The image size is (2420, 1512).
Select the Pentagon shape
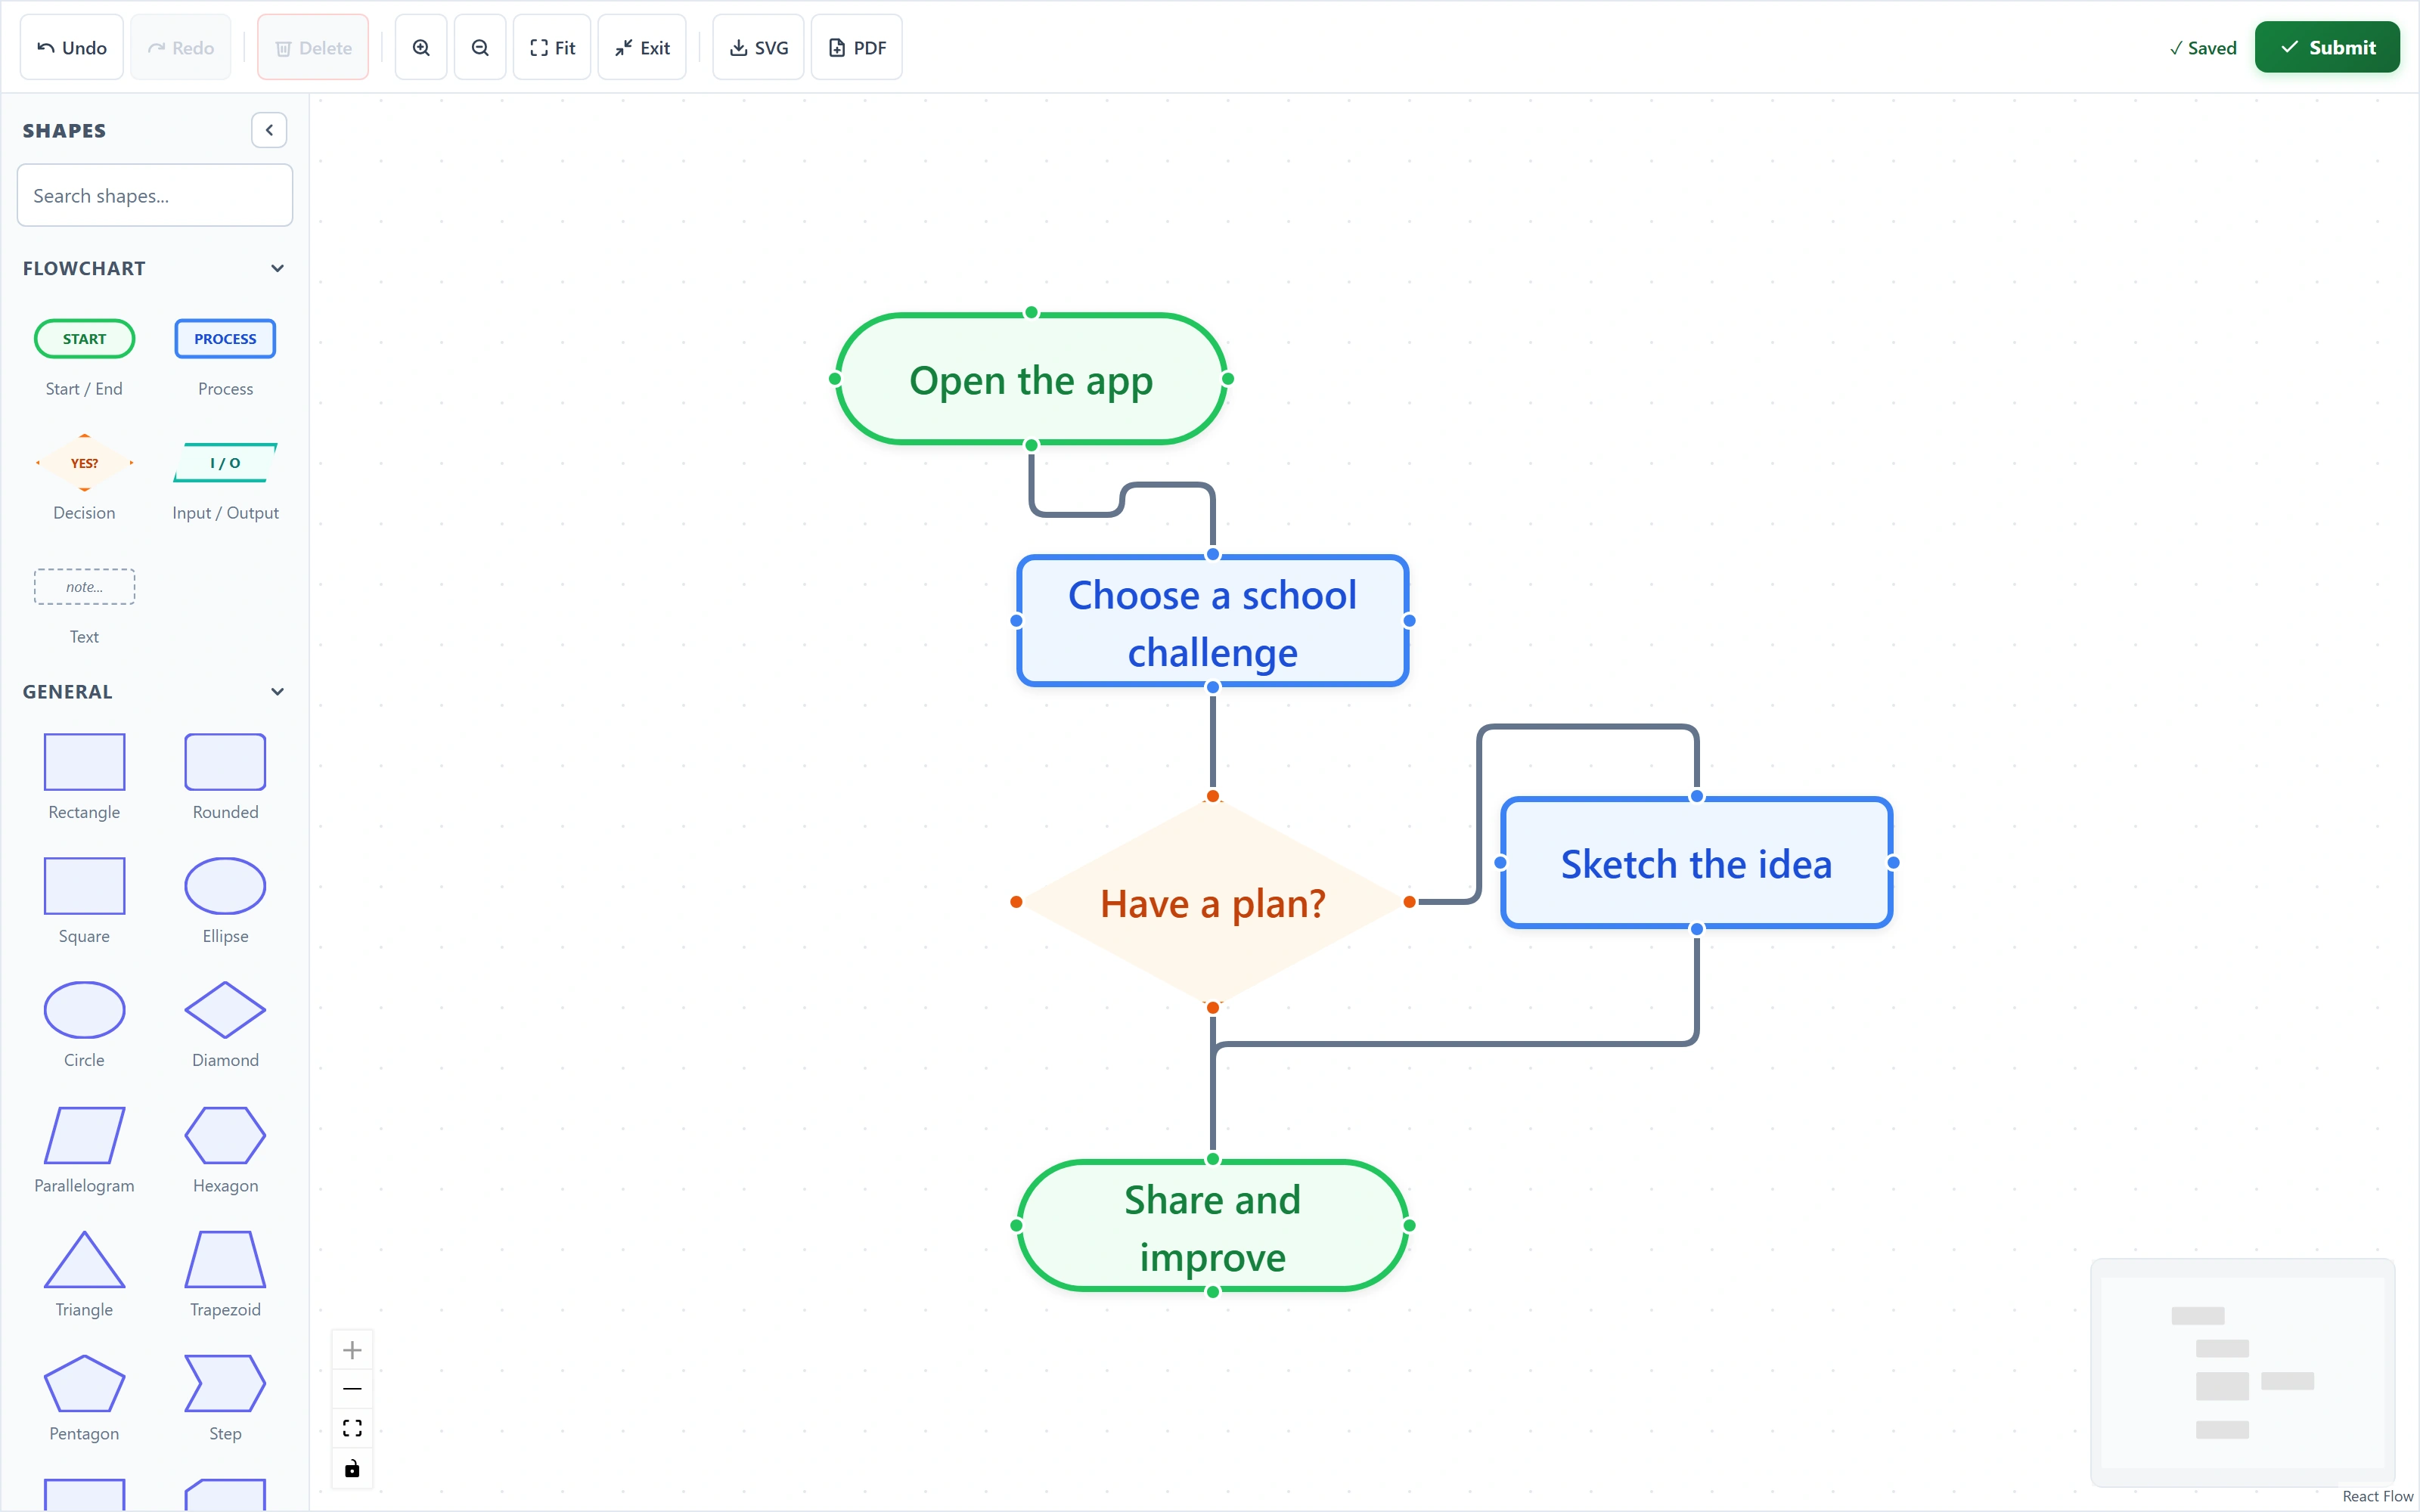84,1398
